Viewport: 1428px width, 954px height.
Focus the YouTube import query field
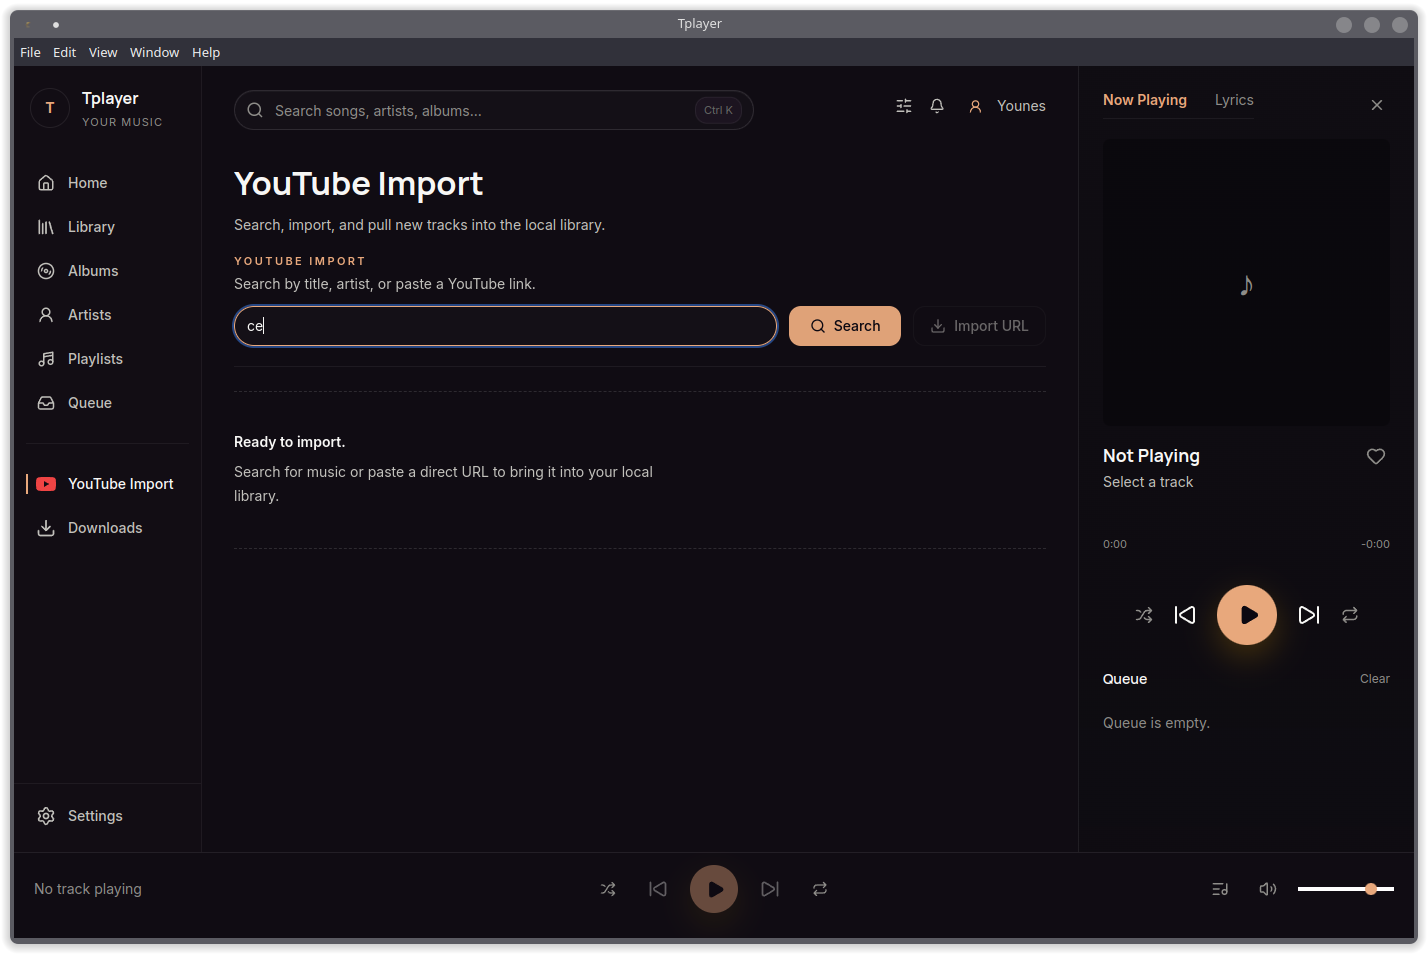click(505, 326)
